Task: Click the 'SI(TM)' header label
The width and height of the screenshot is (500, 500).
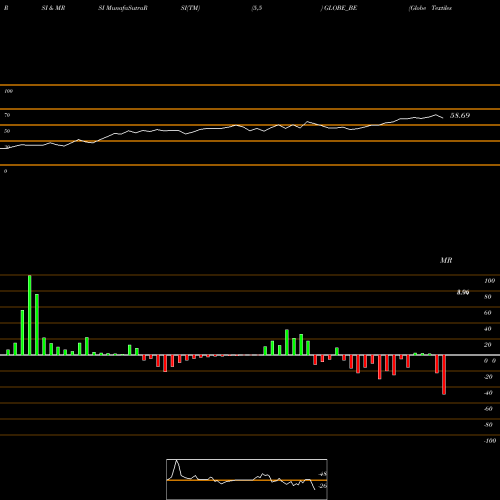Action: point(190,8)
